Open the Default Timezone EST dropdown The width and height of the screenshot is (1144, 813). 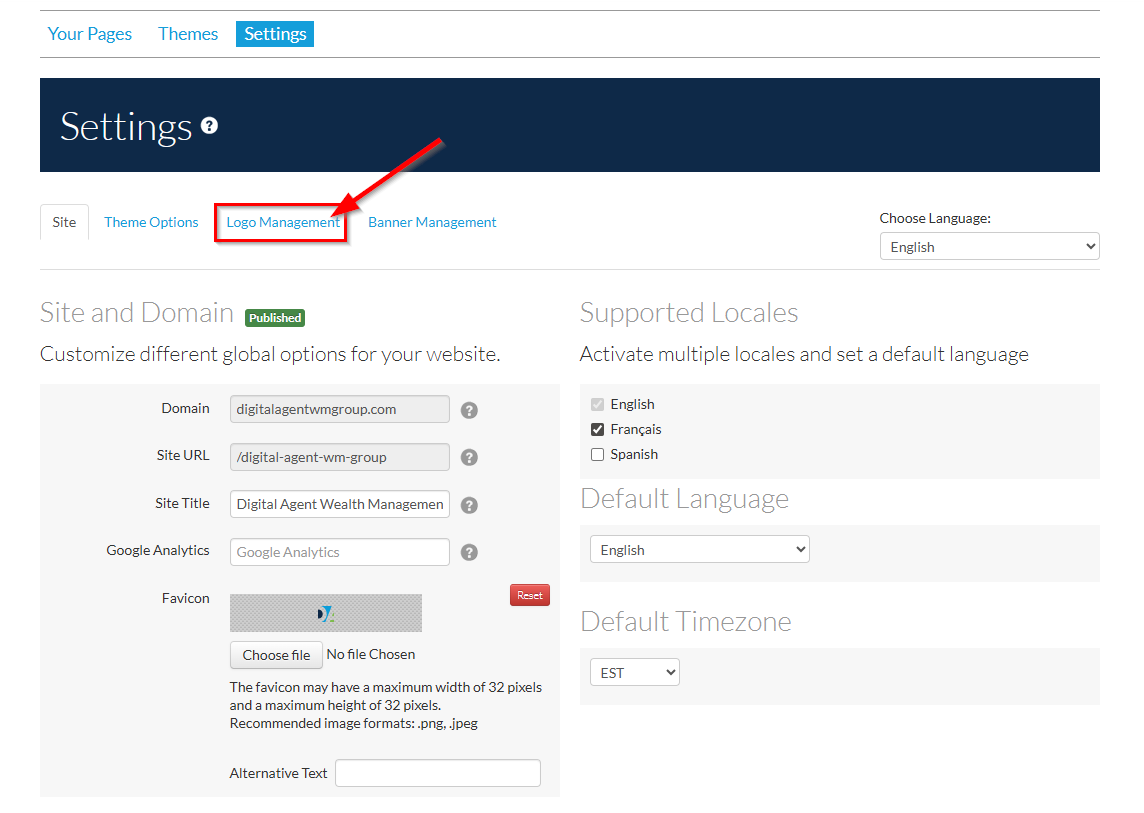pos(635,672)
